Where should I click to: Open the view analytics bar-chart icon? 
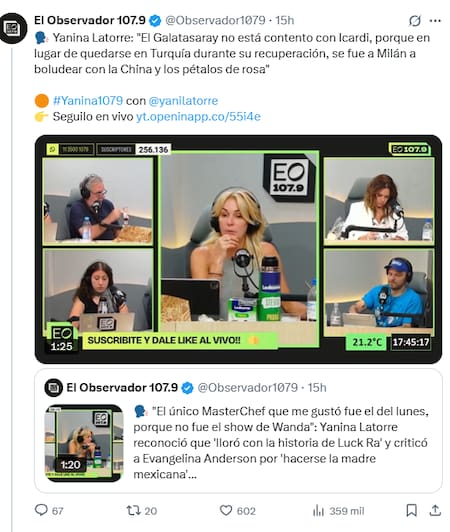coord(318,510)
